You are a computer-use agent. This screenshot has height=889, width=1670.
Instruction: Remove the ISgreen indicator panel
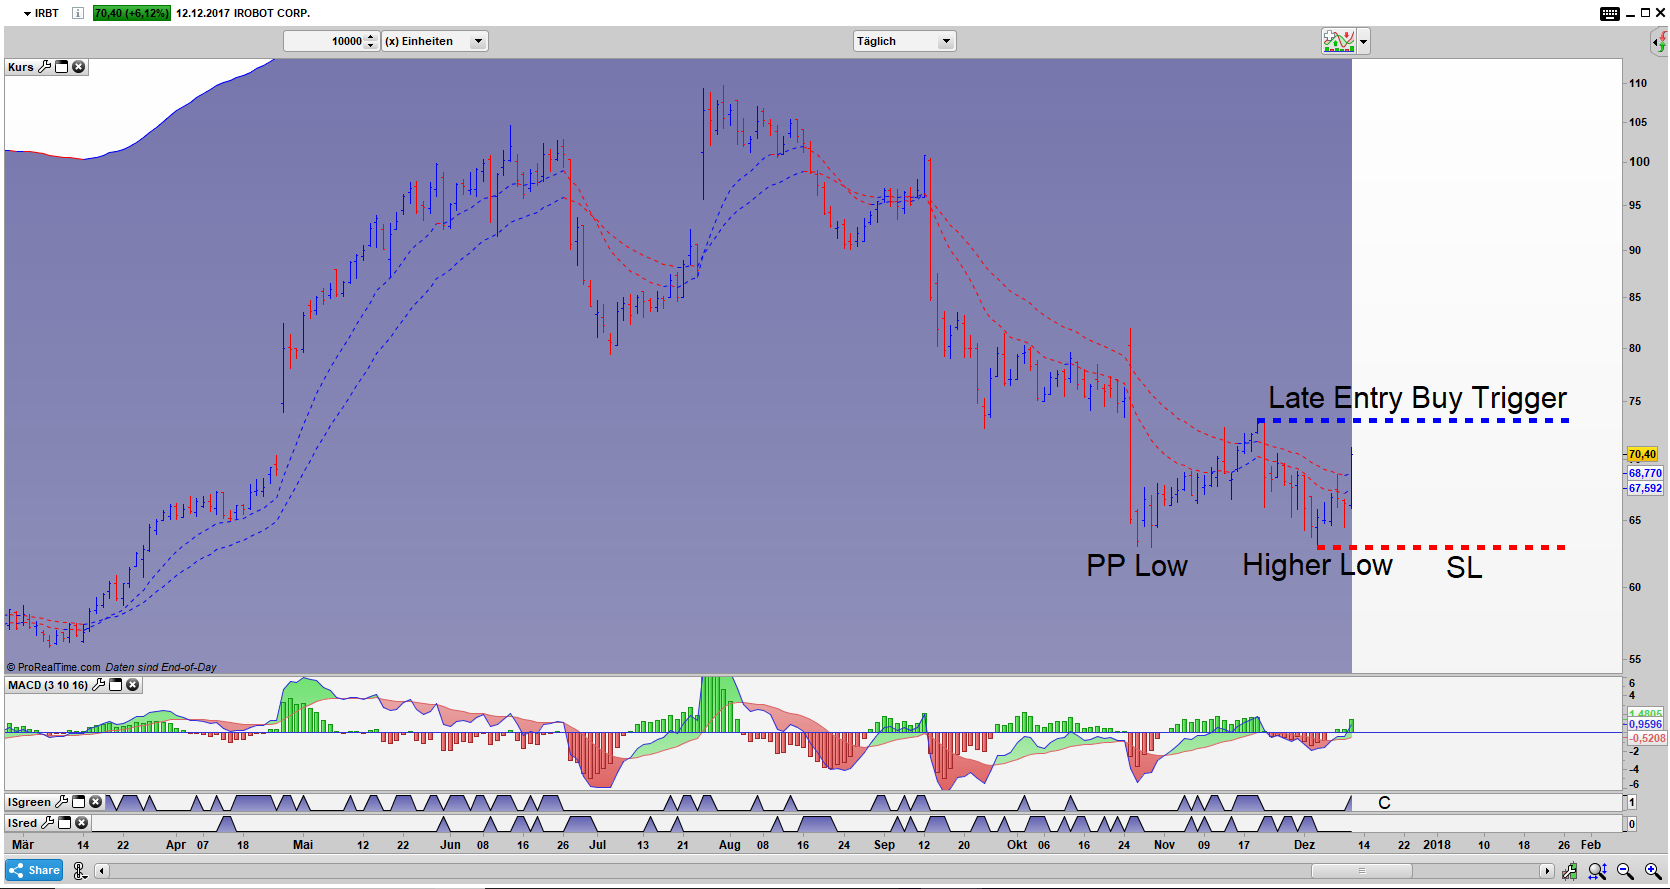point(96,802)
